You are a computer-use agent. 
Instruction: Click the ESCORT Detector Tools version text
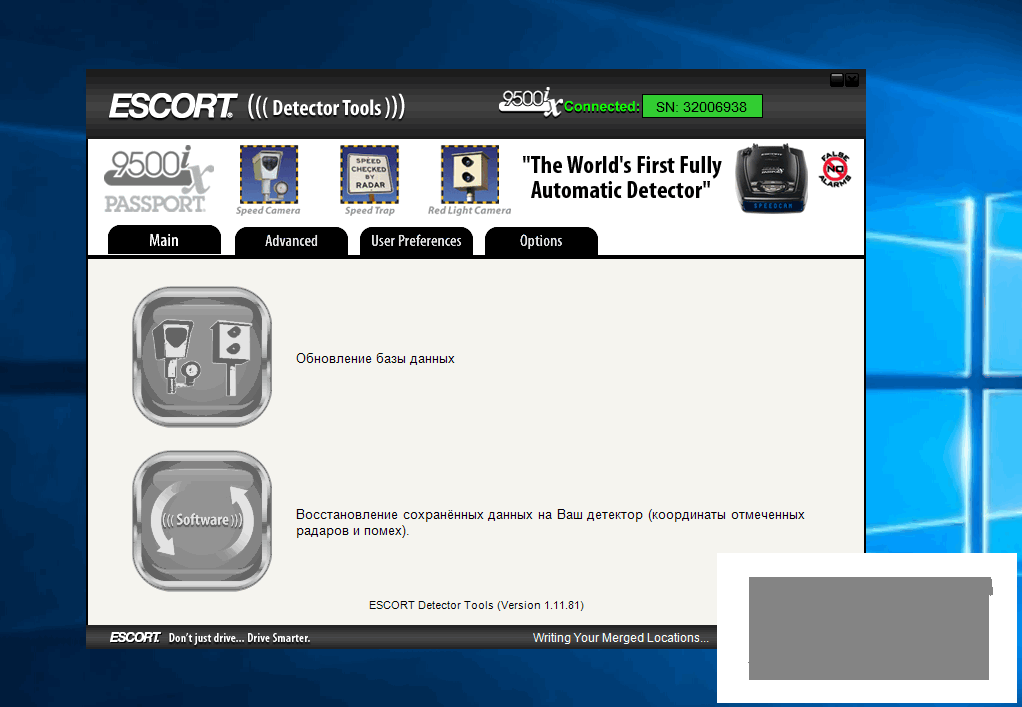click(476, 605)
